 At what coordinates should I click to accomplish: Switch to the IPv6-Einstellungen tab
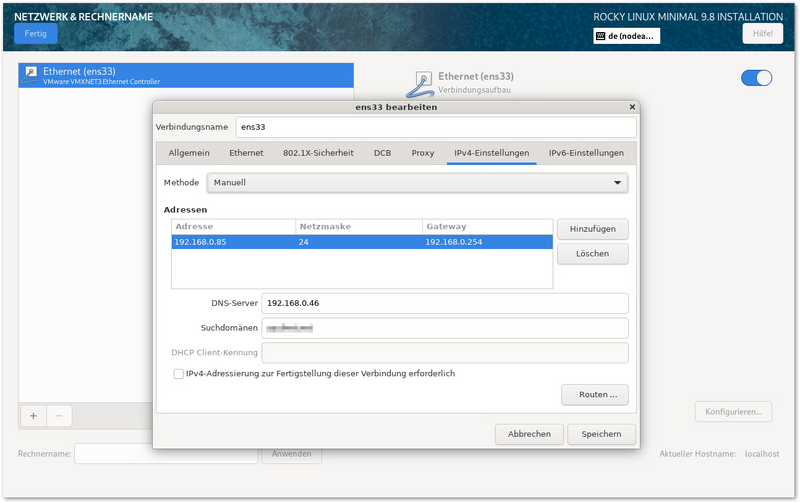(x=586, y=153)
